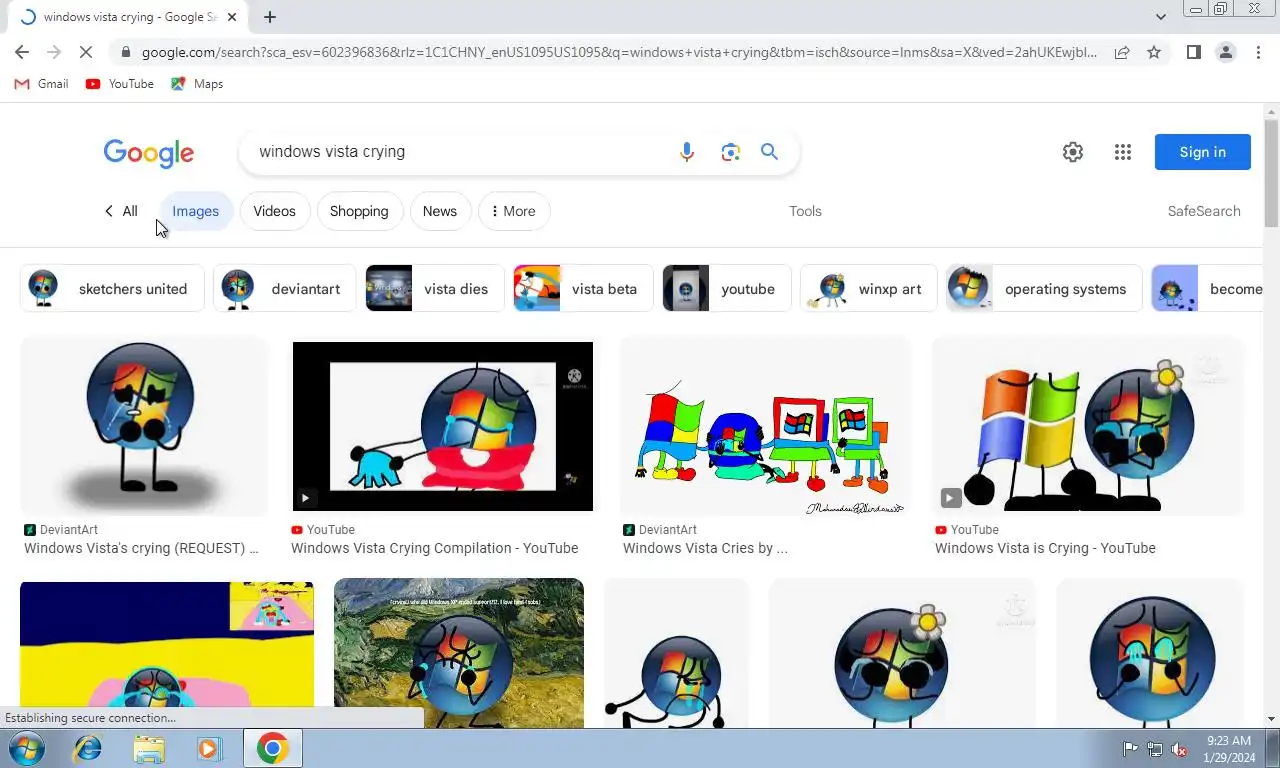Open a new tab with plus button
1280x768 pixels.
[x=270, y=17]
